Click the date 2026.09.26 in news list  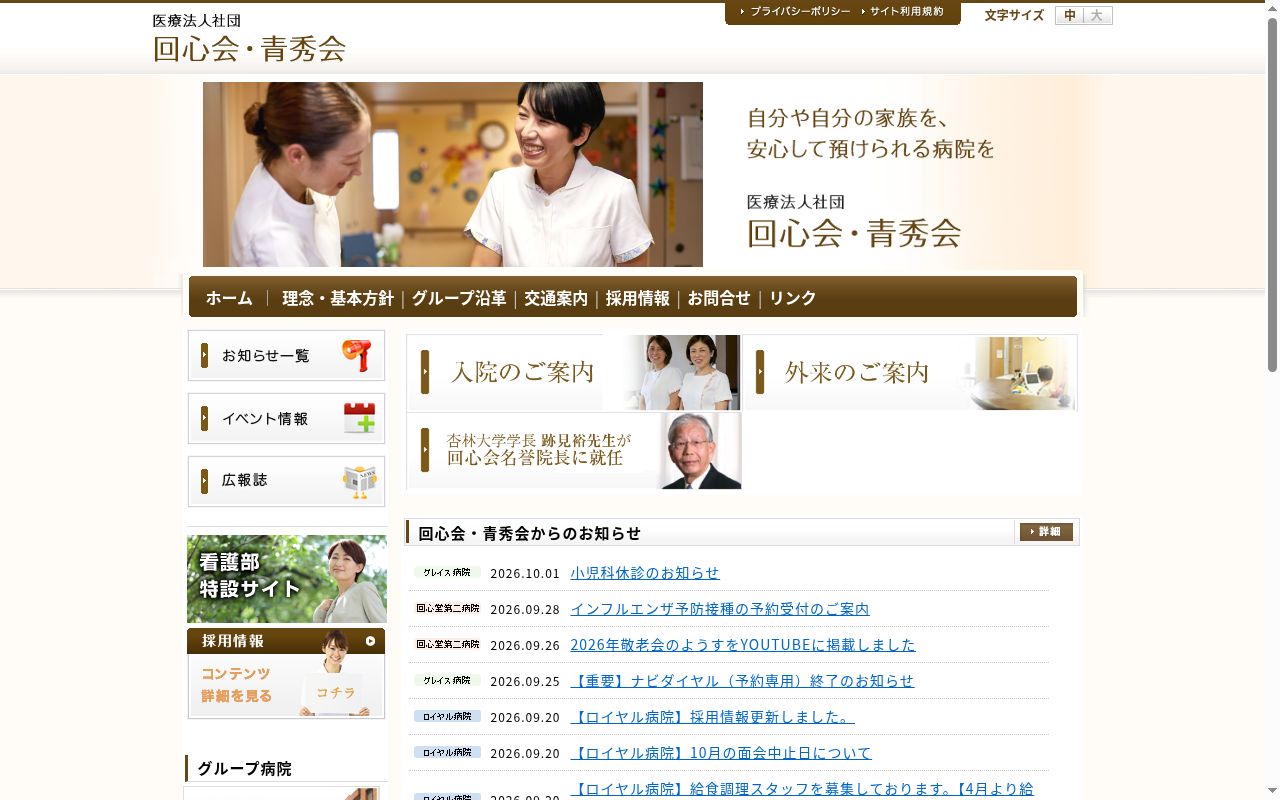[525, 645]
